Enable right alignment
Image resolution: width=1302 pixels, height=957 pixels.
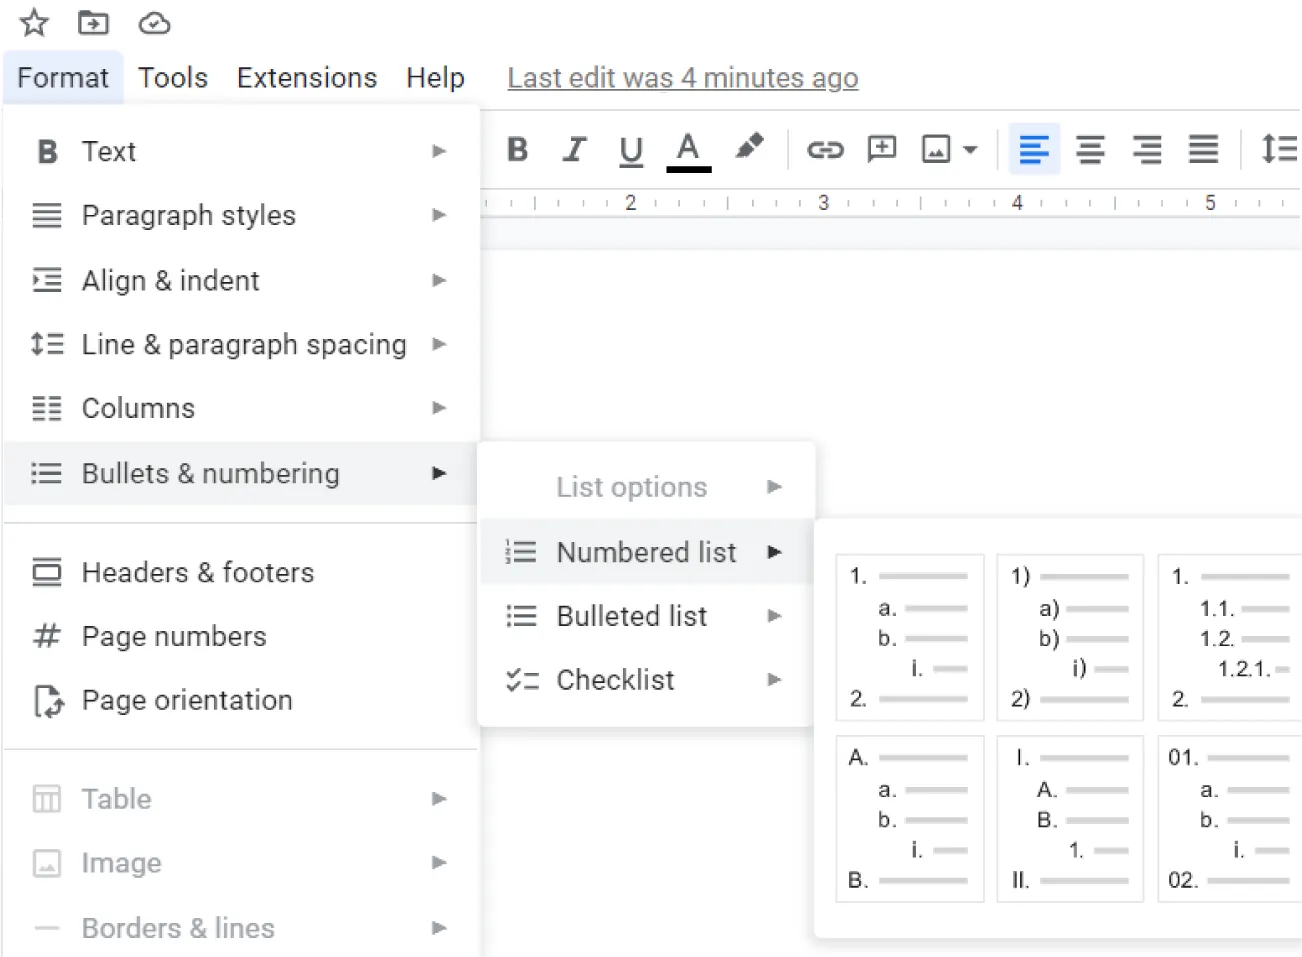coord(1146,149)
